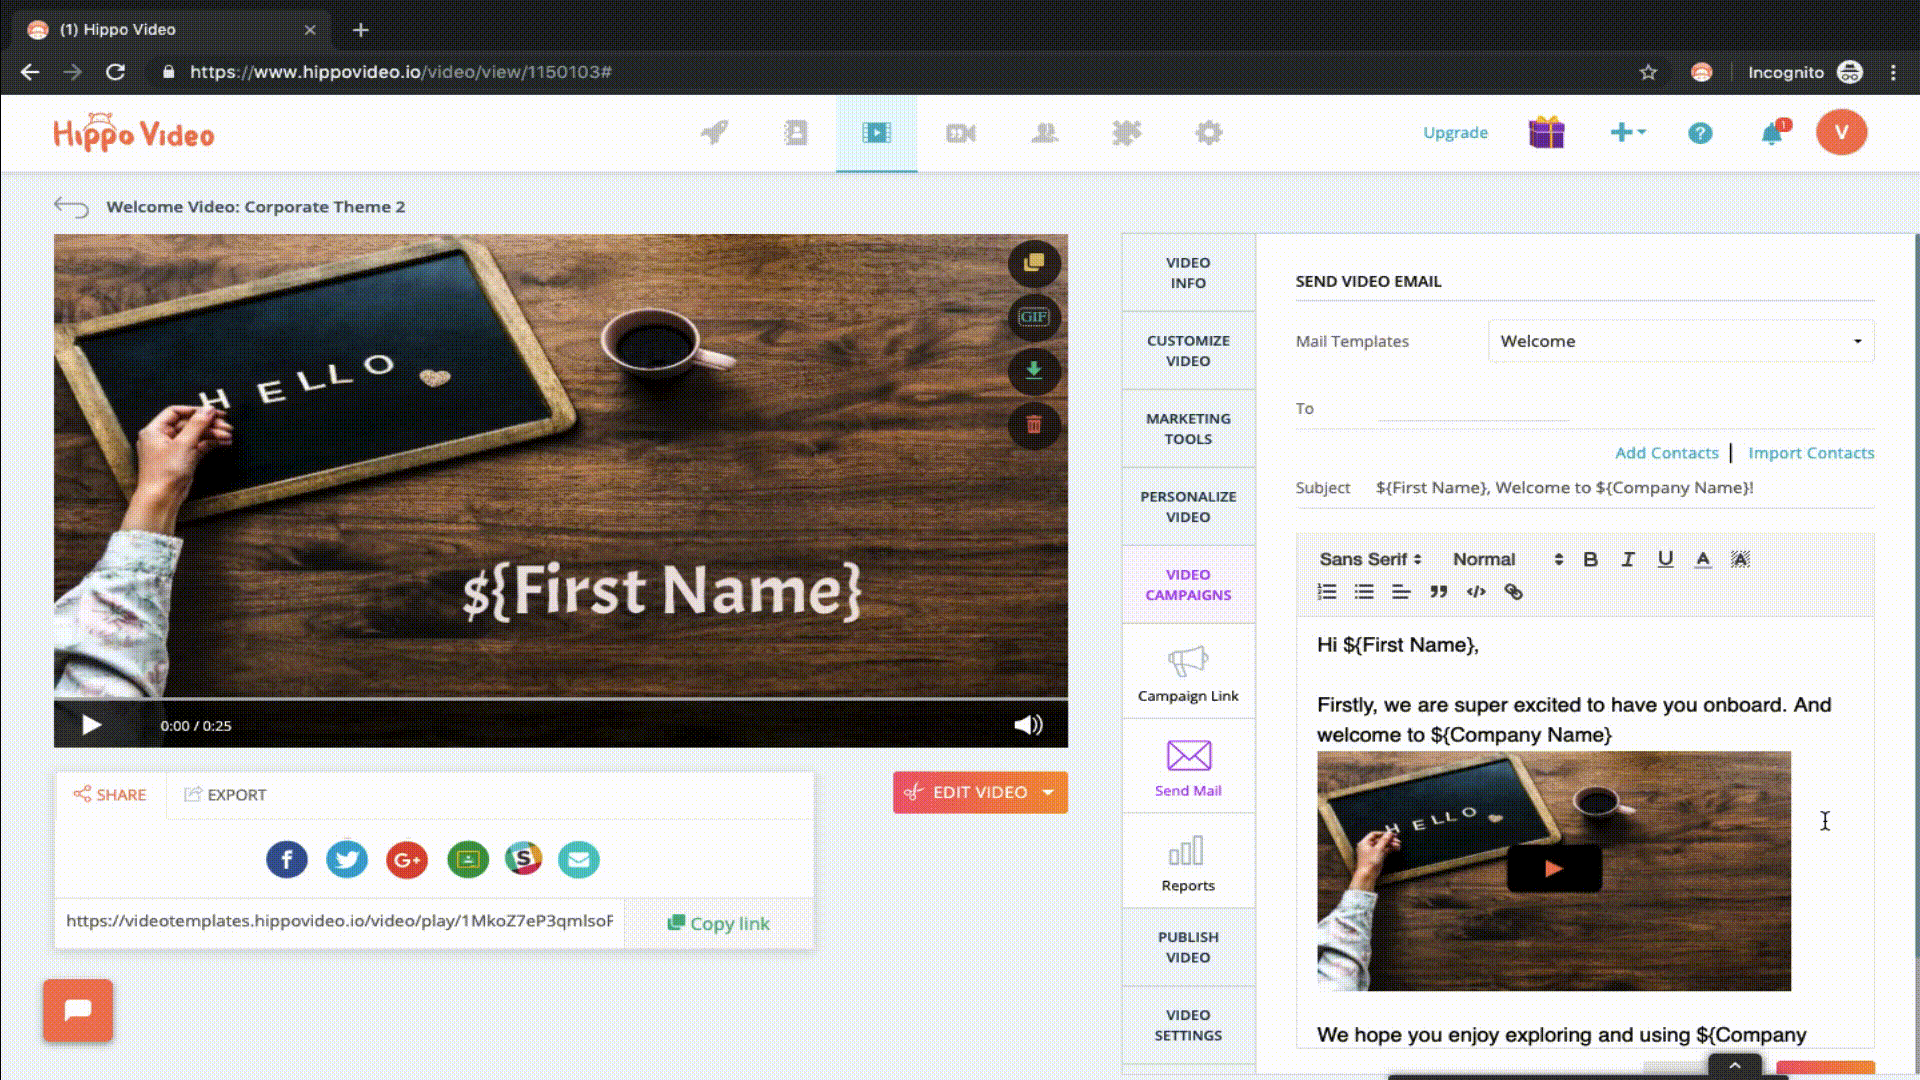The height and width of the screenshot is (1080, 1920).
Task: Open the contacts book icon in navigation
Action: [795, 132]
